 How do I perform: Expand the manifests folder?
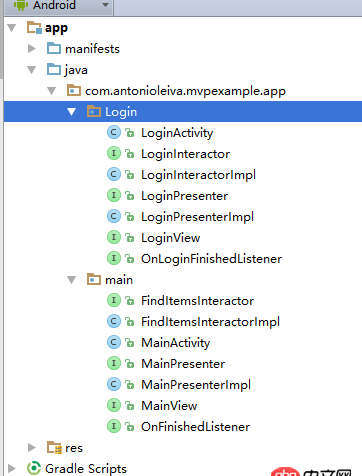tap(32, 49)
